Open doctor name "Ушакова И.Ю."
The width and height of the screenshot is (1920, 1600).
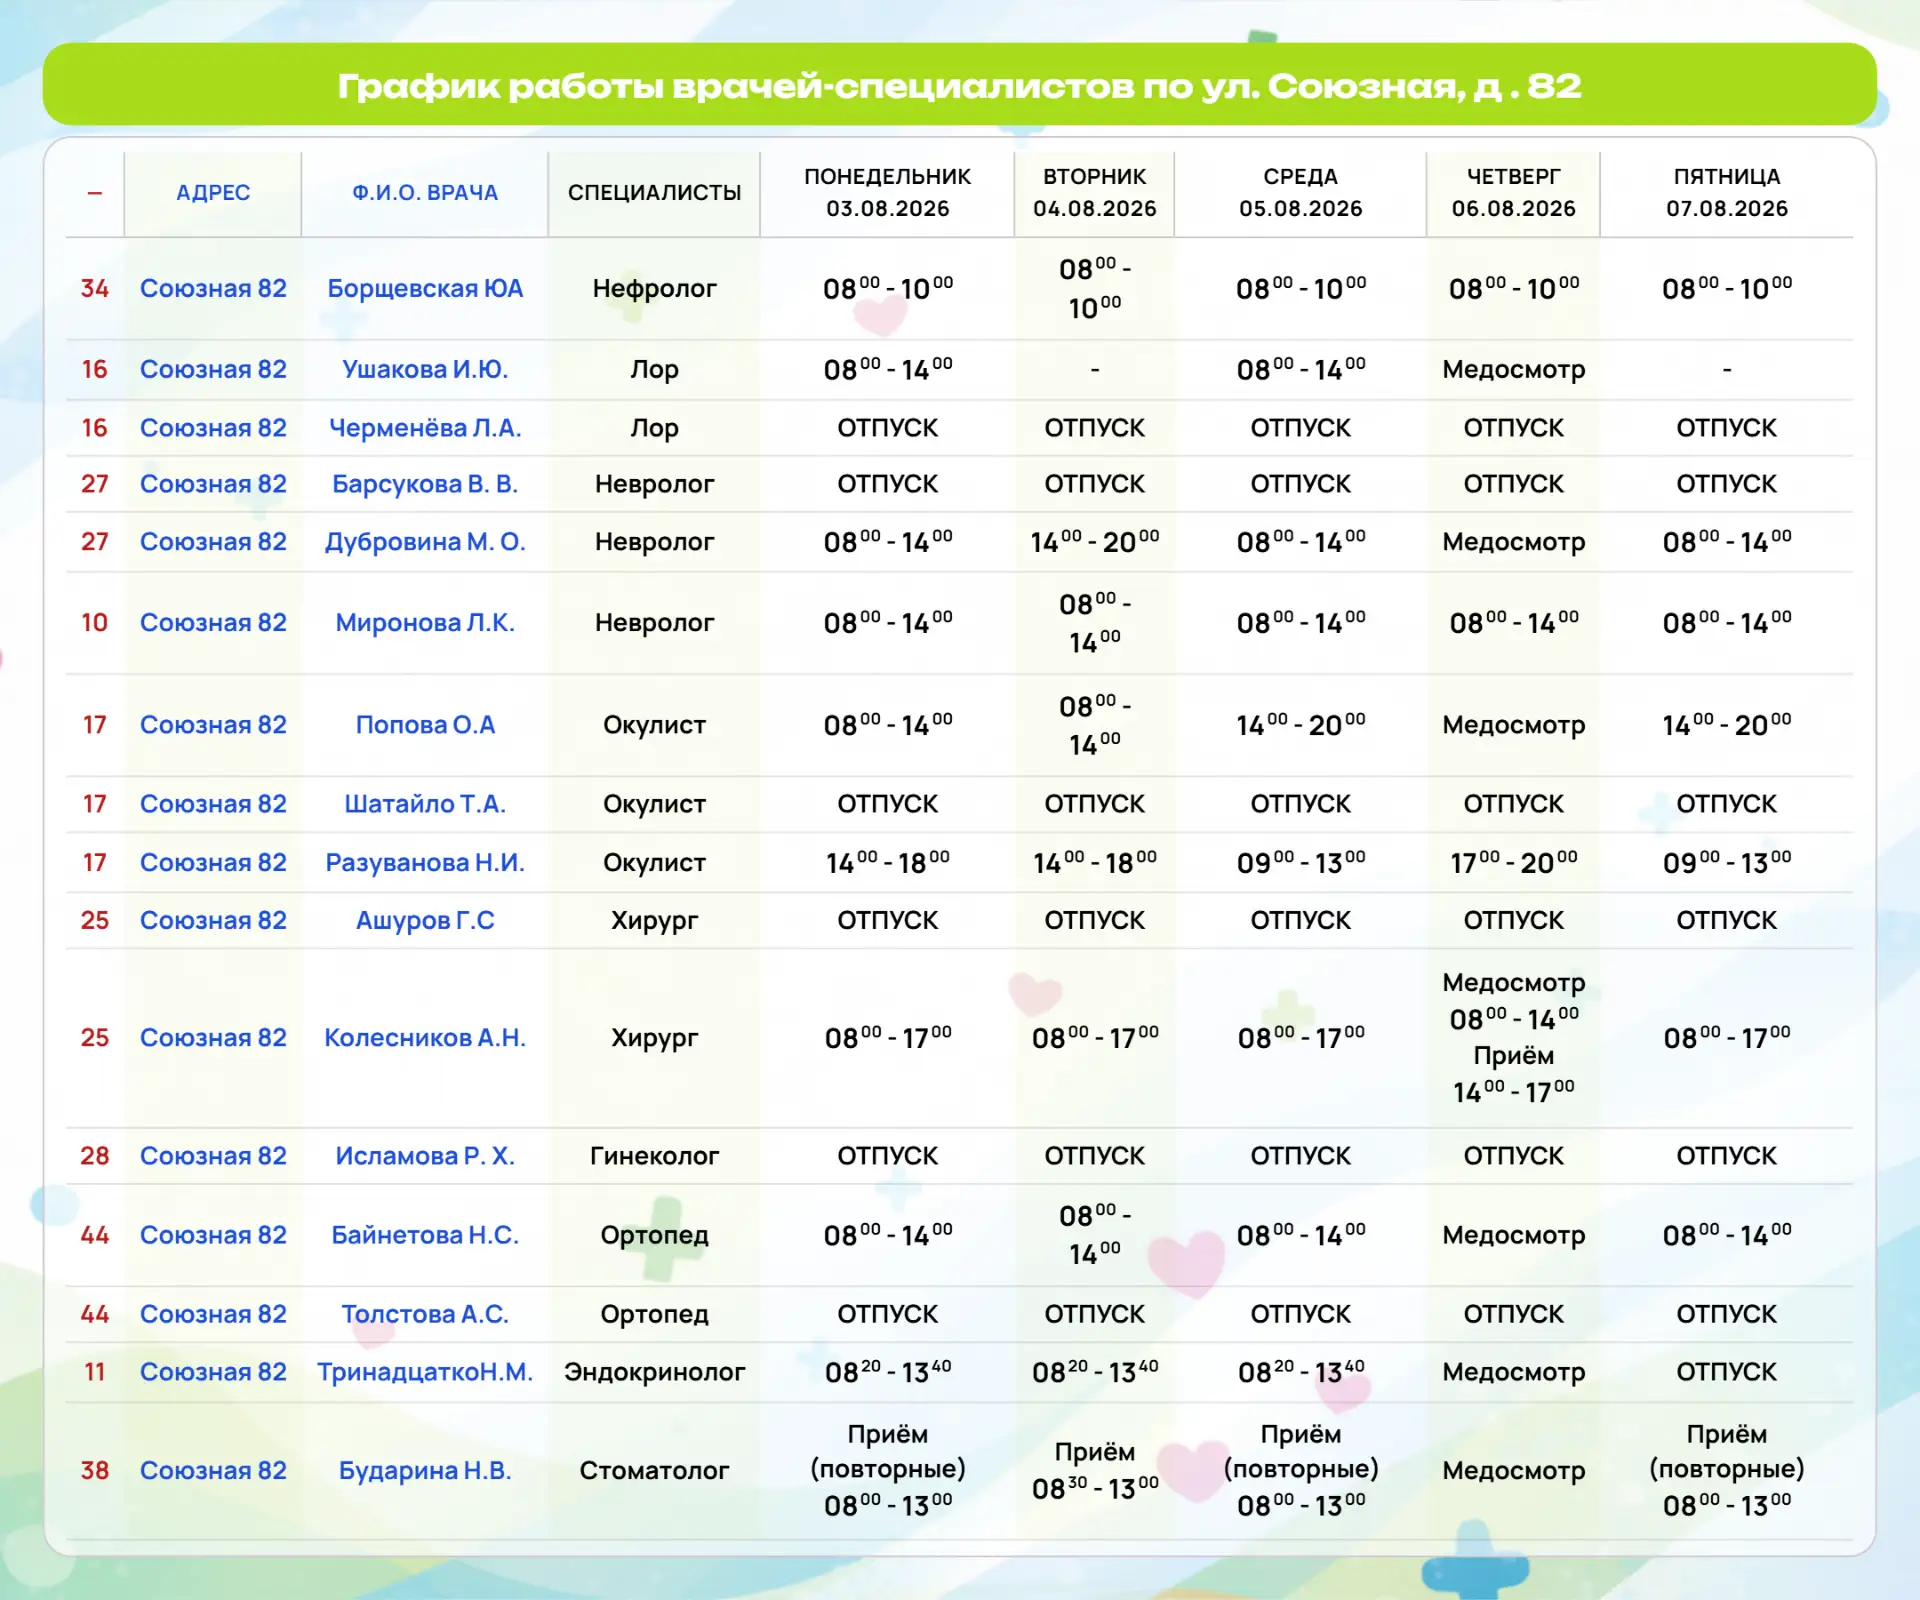coord(425,370)
